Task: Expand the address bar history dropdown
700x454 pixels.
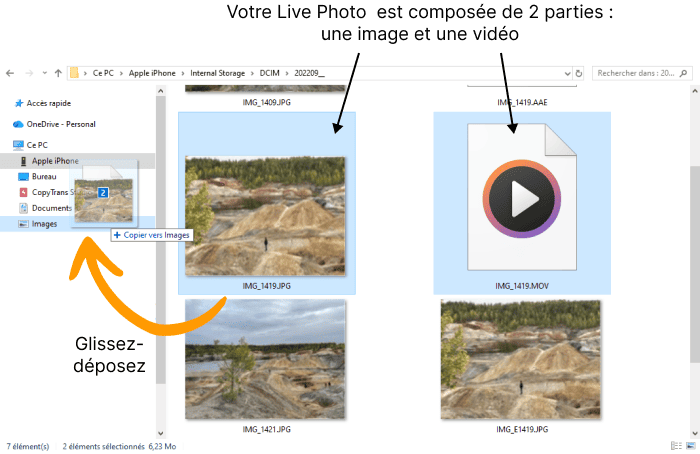Action: point(567,74)
